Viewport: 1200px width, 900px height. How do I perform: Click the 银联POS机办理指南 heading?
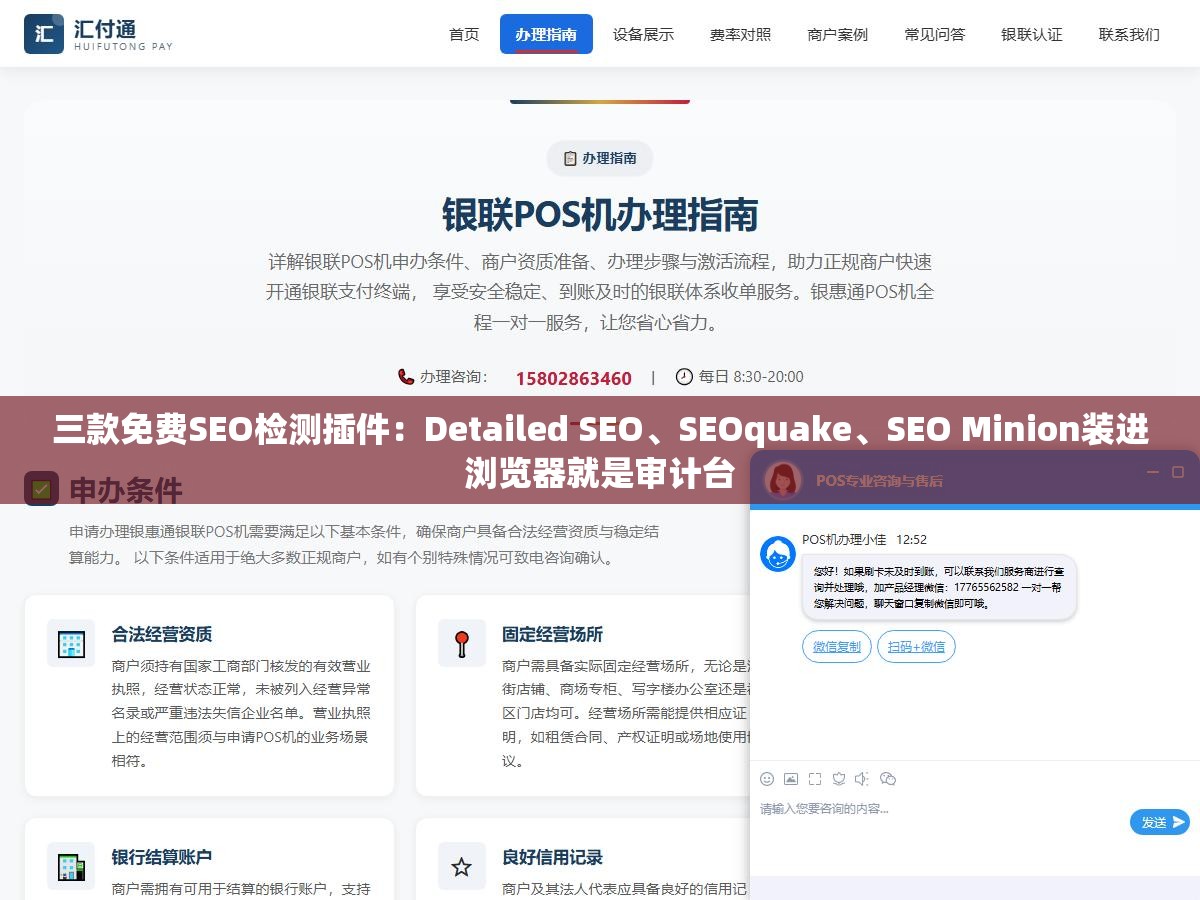600,215
